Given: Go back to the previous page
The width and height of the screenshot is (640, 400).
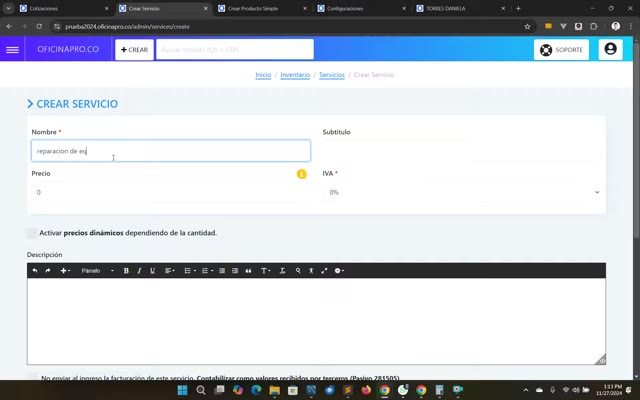Looking at the screenshot, I should click(9, 27).
